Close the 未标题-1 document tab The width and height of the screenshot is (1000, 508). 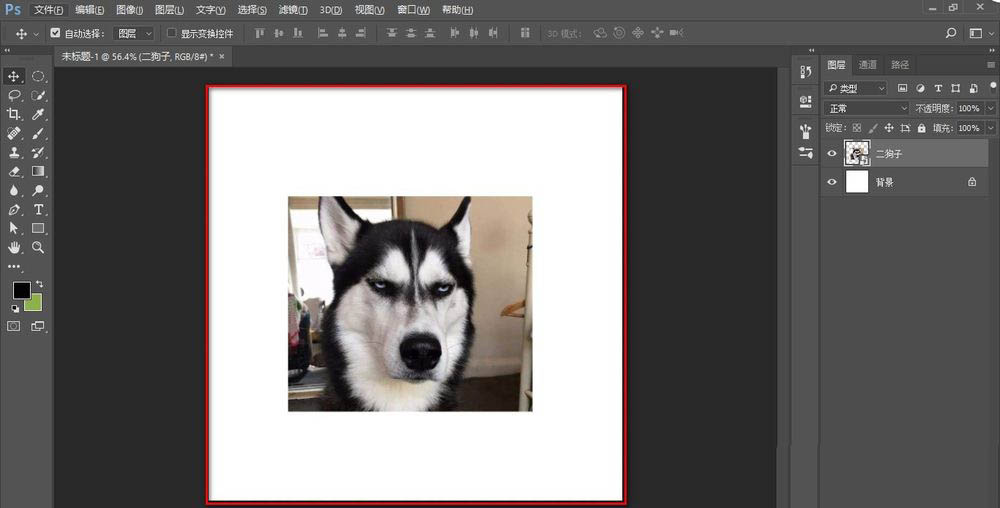click(x=221, y=57)
